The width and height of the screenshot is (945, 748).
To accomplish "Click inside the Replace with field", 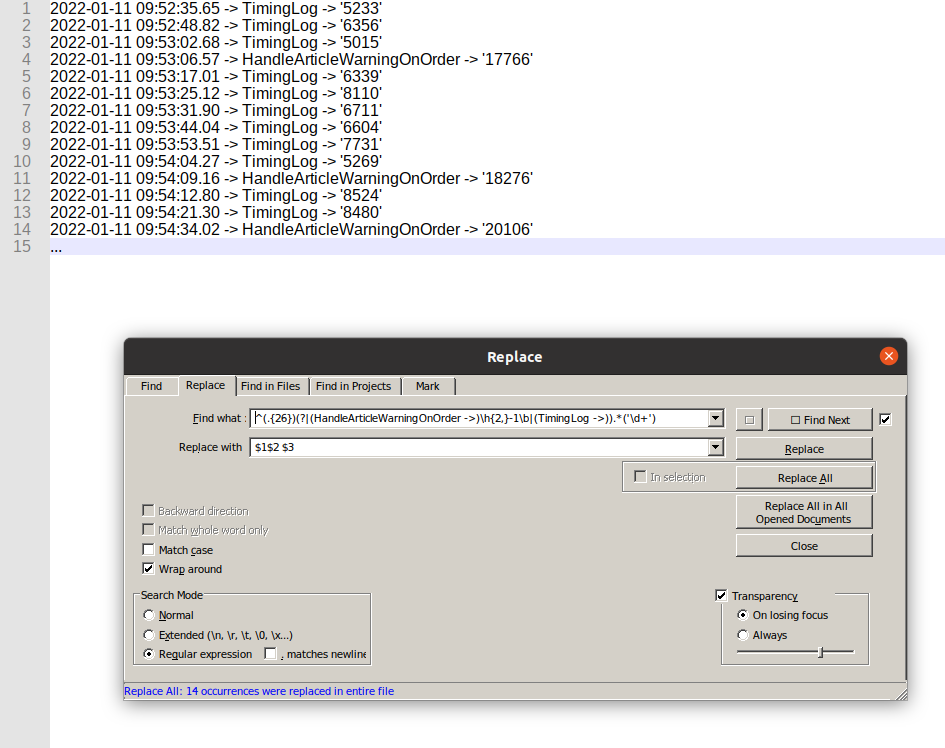I will [x=479, y=447].
